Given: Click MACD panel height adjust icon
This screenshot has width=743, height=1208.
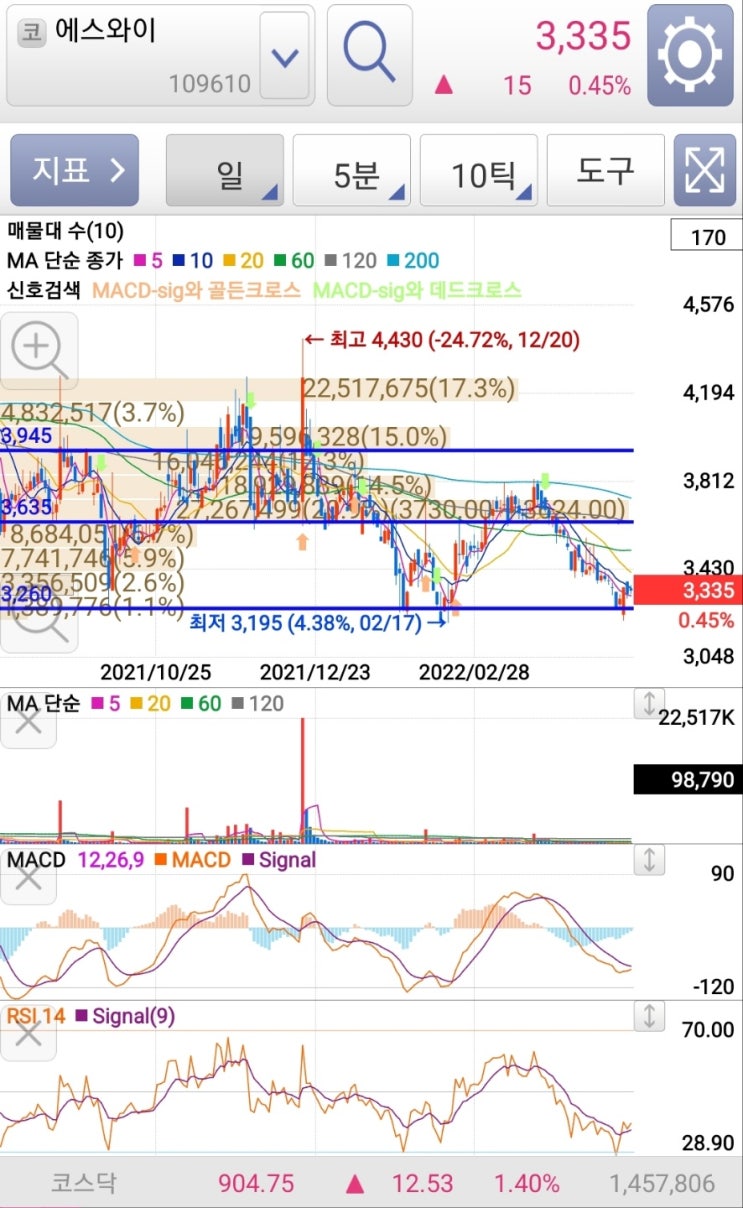Looking at the screenshot, I should point(649,860).
